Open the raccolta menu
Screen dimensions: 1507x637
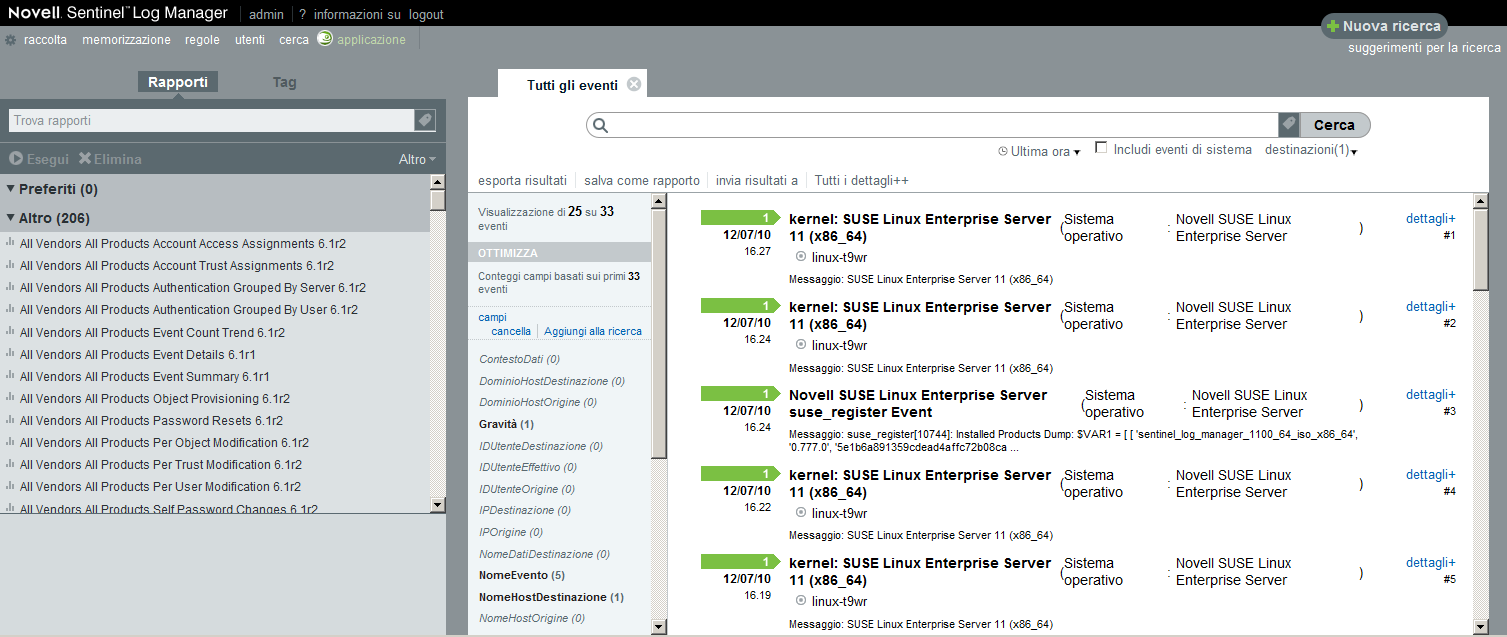(x=46, y=40)
